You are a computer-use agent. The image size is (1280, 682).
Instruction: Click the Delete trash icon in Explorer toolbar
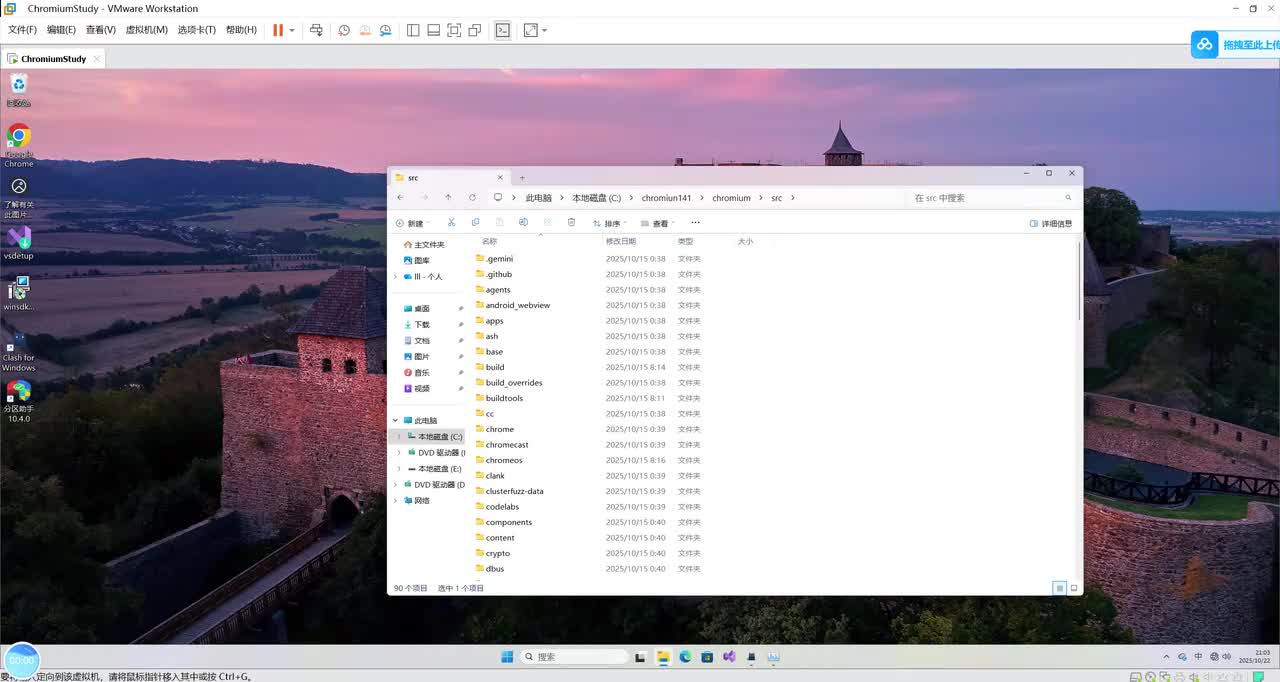571,223
